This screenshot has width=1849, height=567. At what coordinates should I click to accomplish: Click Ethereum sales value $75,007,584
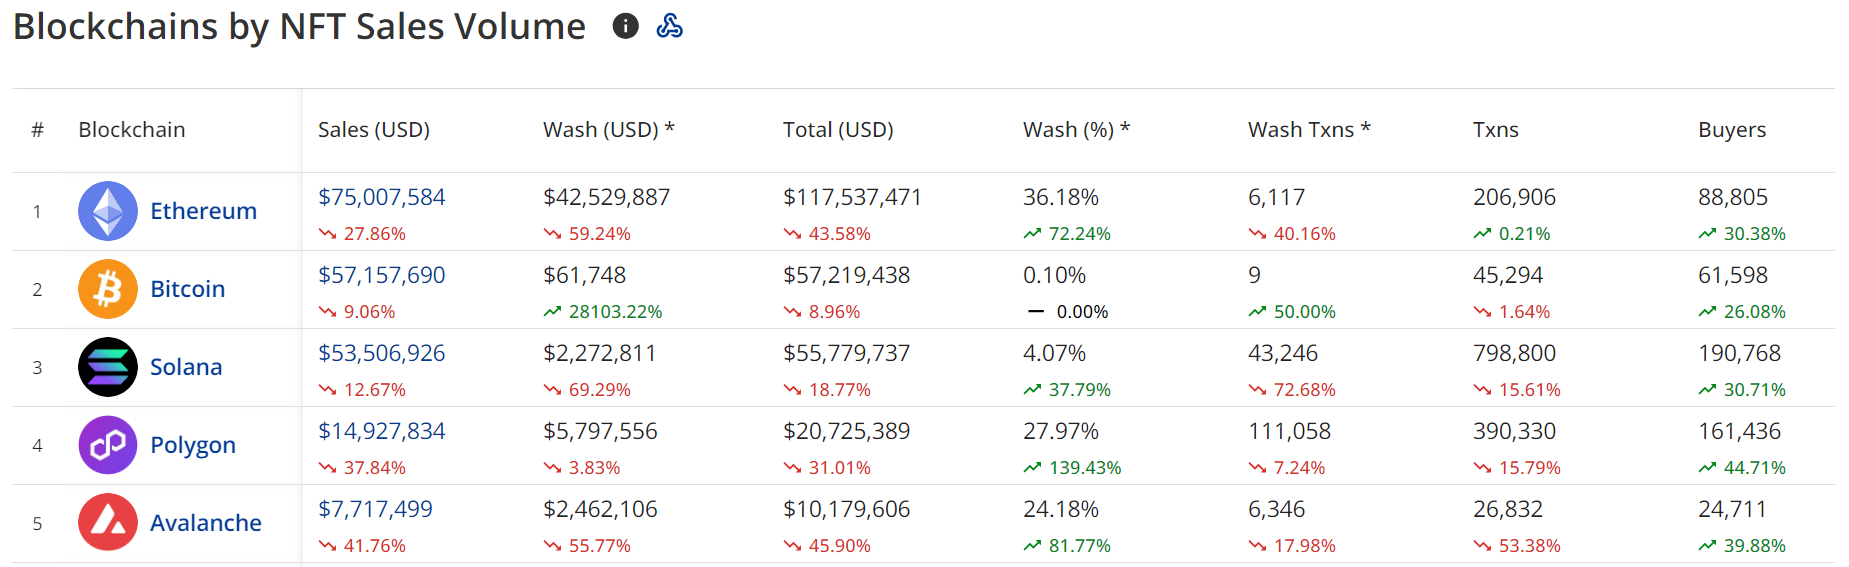[381, 197]
